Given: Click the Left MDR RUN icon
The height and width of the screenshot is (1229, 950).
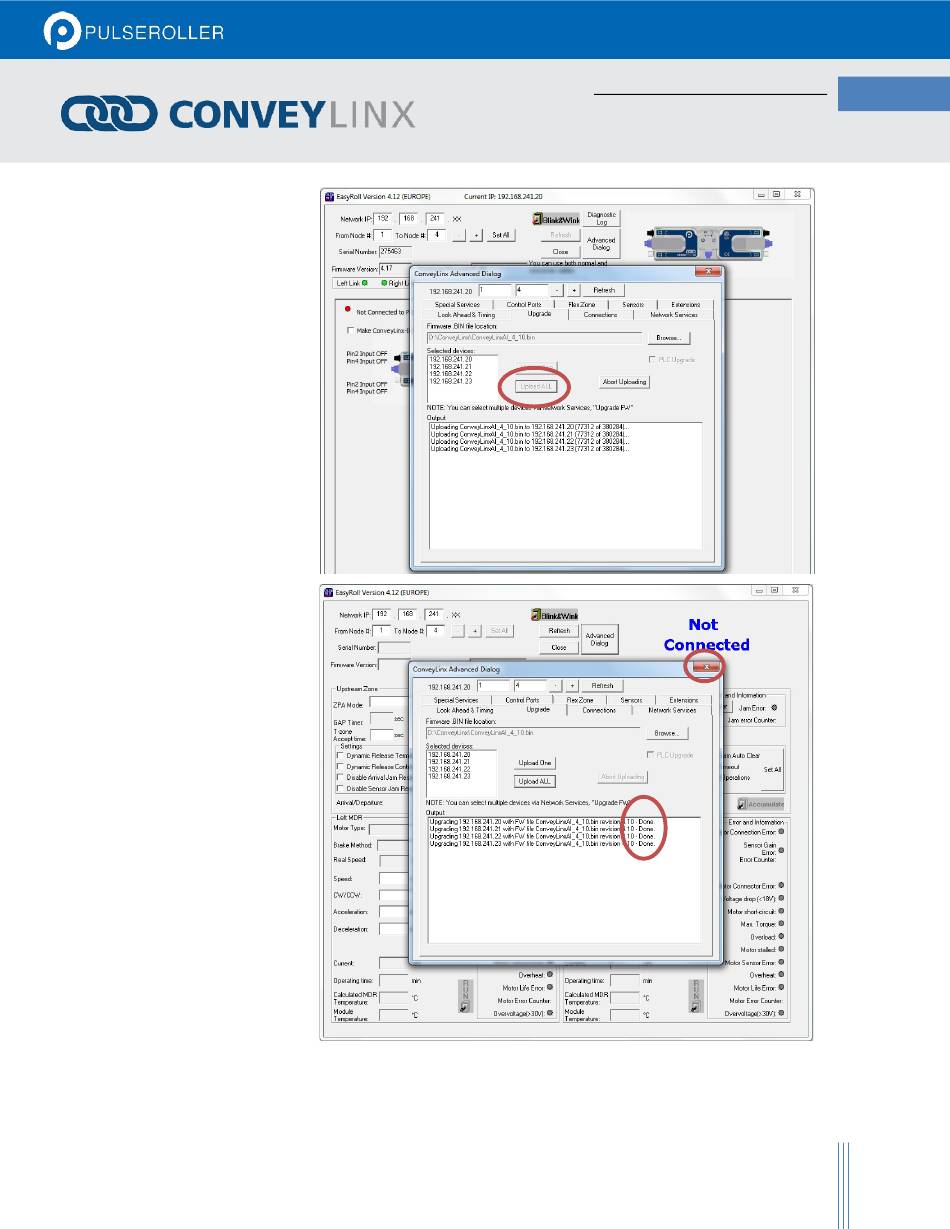Looking at the screenshot, I should (464, 995).
